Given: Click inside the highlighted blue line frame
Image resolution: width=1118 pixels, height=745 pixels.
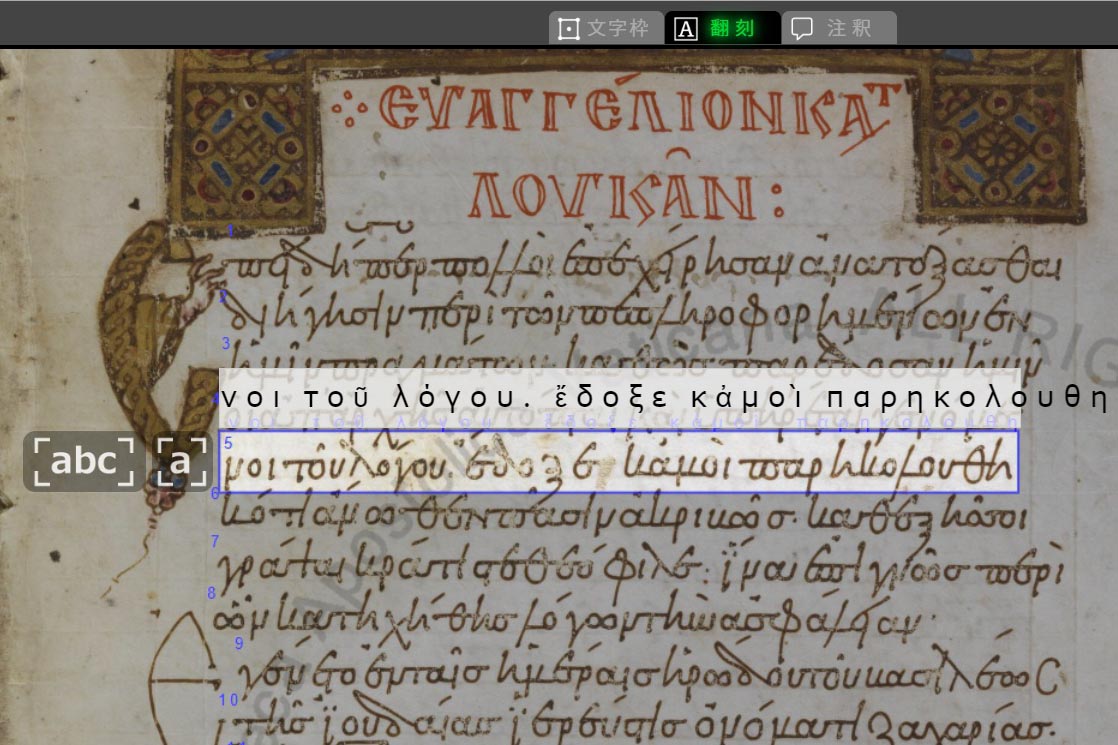Looking at the screenshot, I should click(618, 462).
